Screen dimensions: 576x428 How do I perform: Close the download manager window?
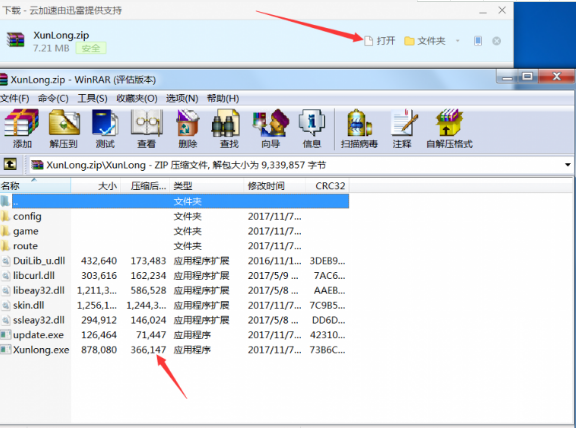(502, 10)
